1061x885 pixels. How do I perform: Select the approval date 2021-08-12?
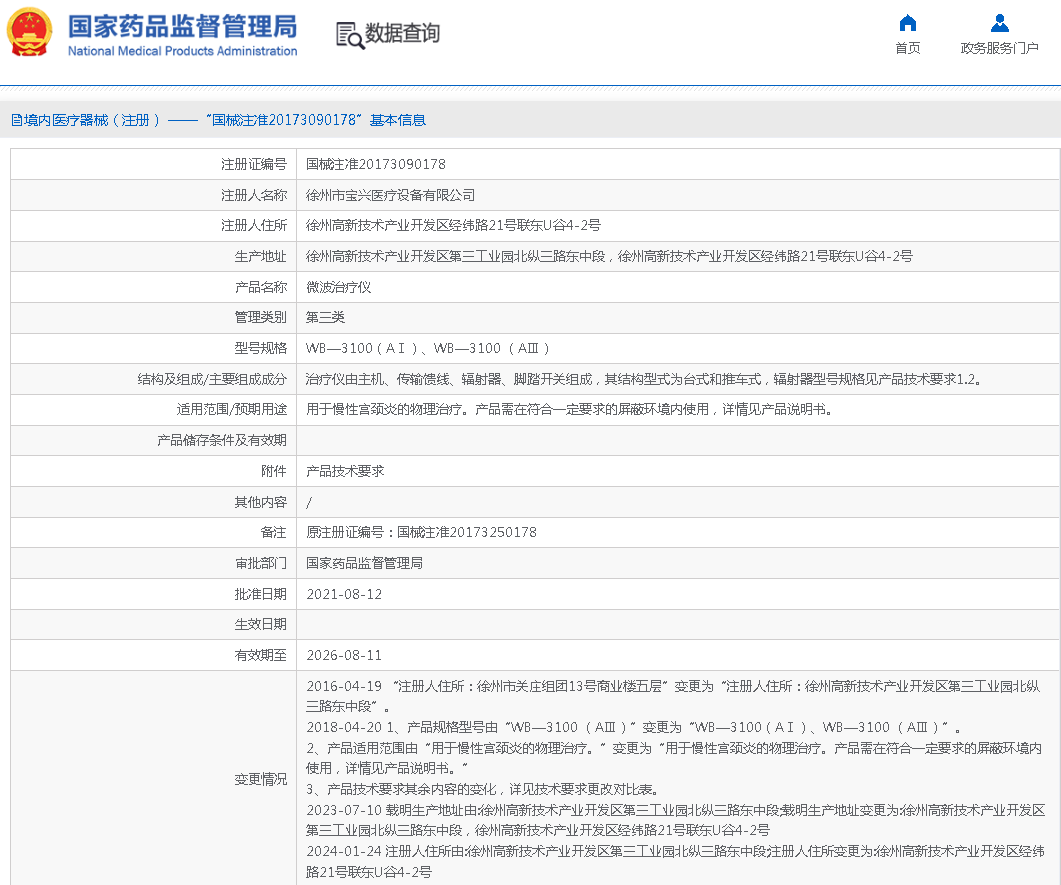click(344, 594)
